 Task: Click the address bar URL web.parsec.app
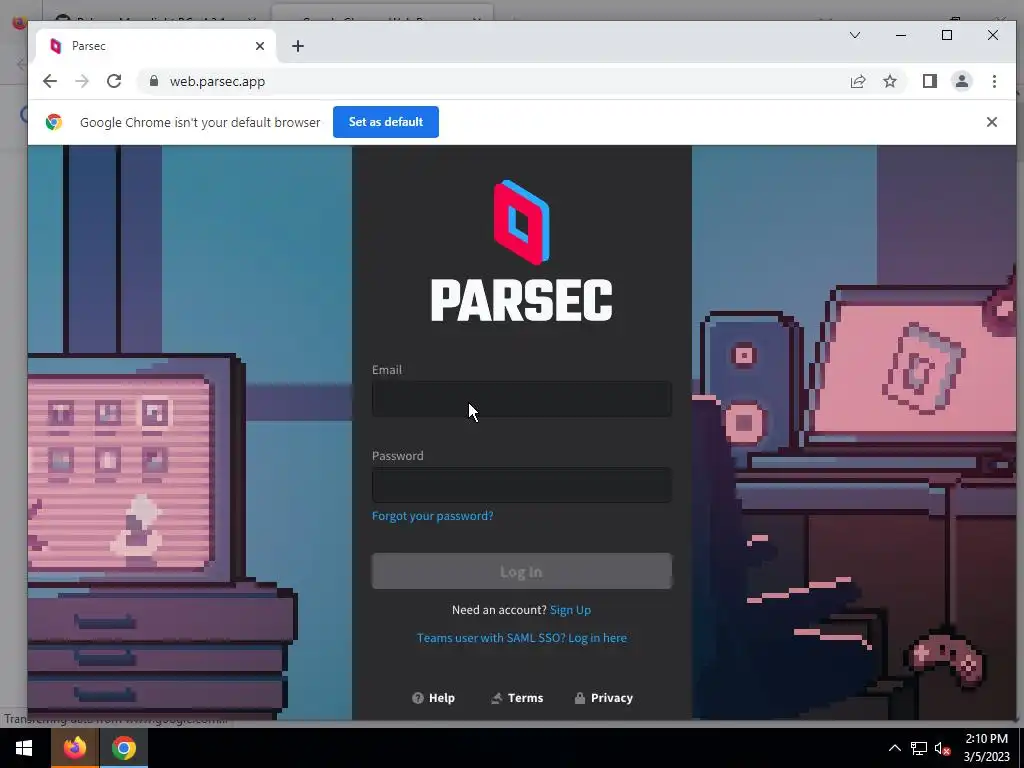click(x=217, y=82)
